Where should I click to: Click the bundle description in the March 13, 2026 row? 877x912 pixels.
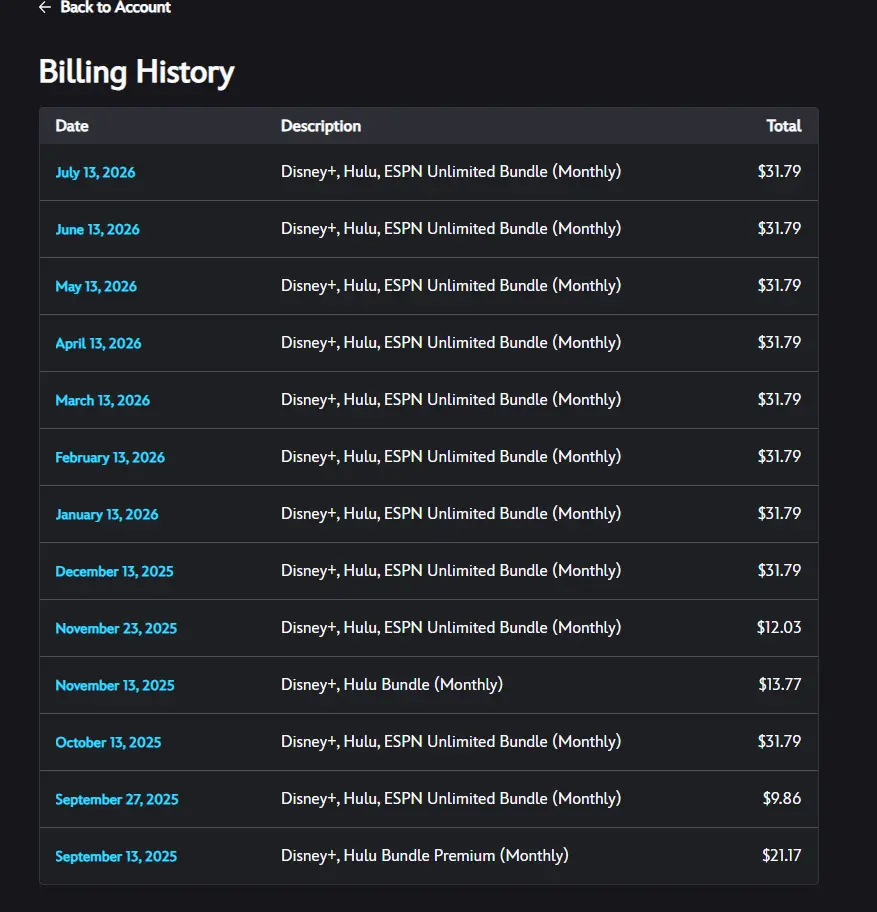[x=451, y=400]
